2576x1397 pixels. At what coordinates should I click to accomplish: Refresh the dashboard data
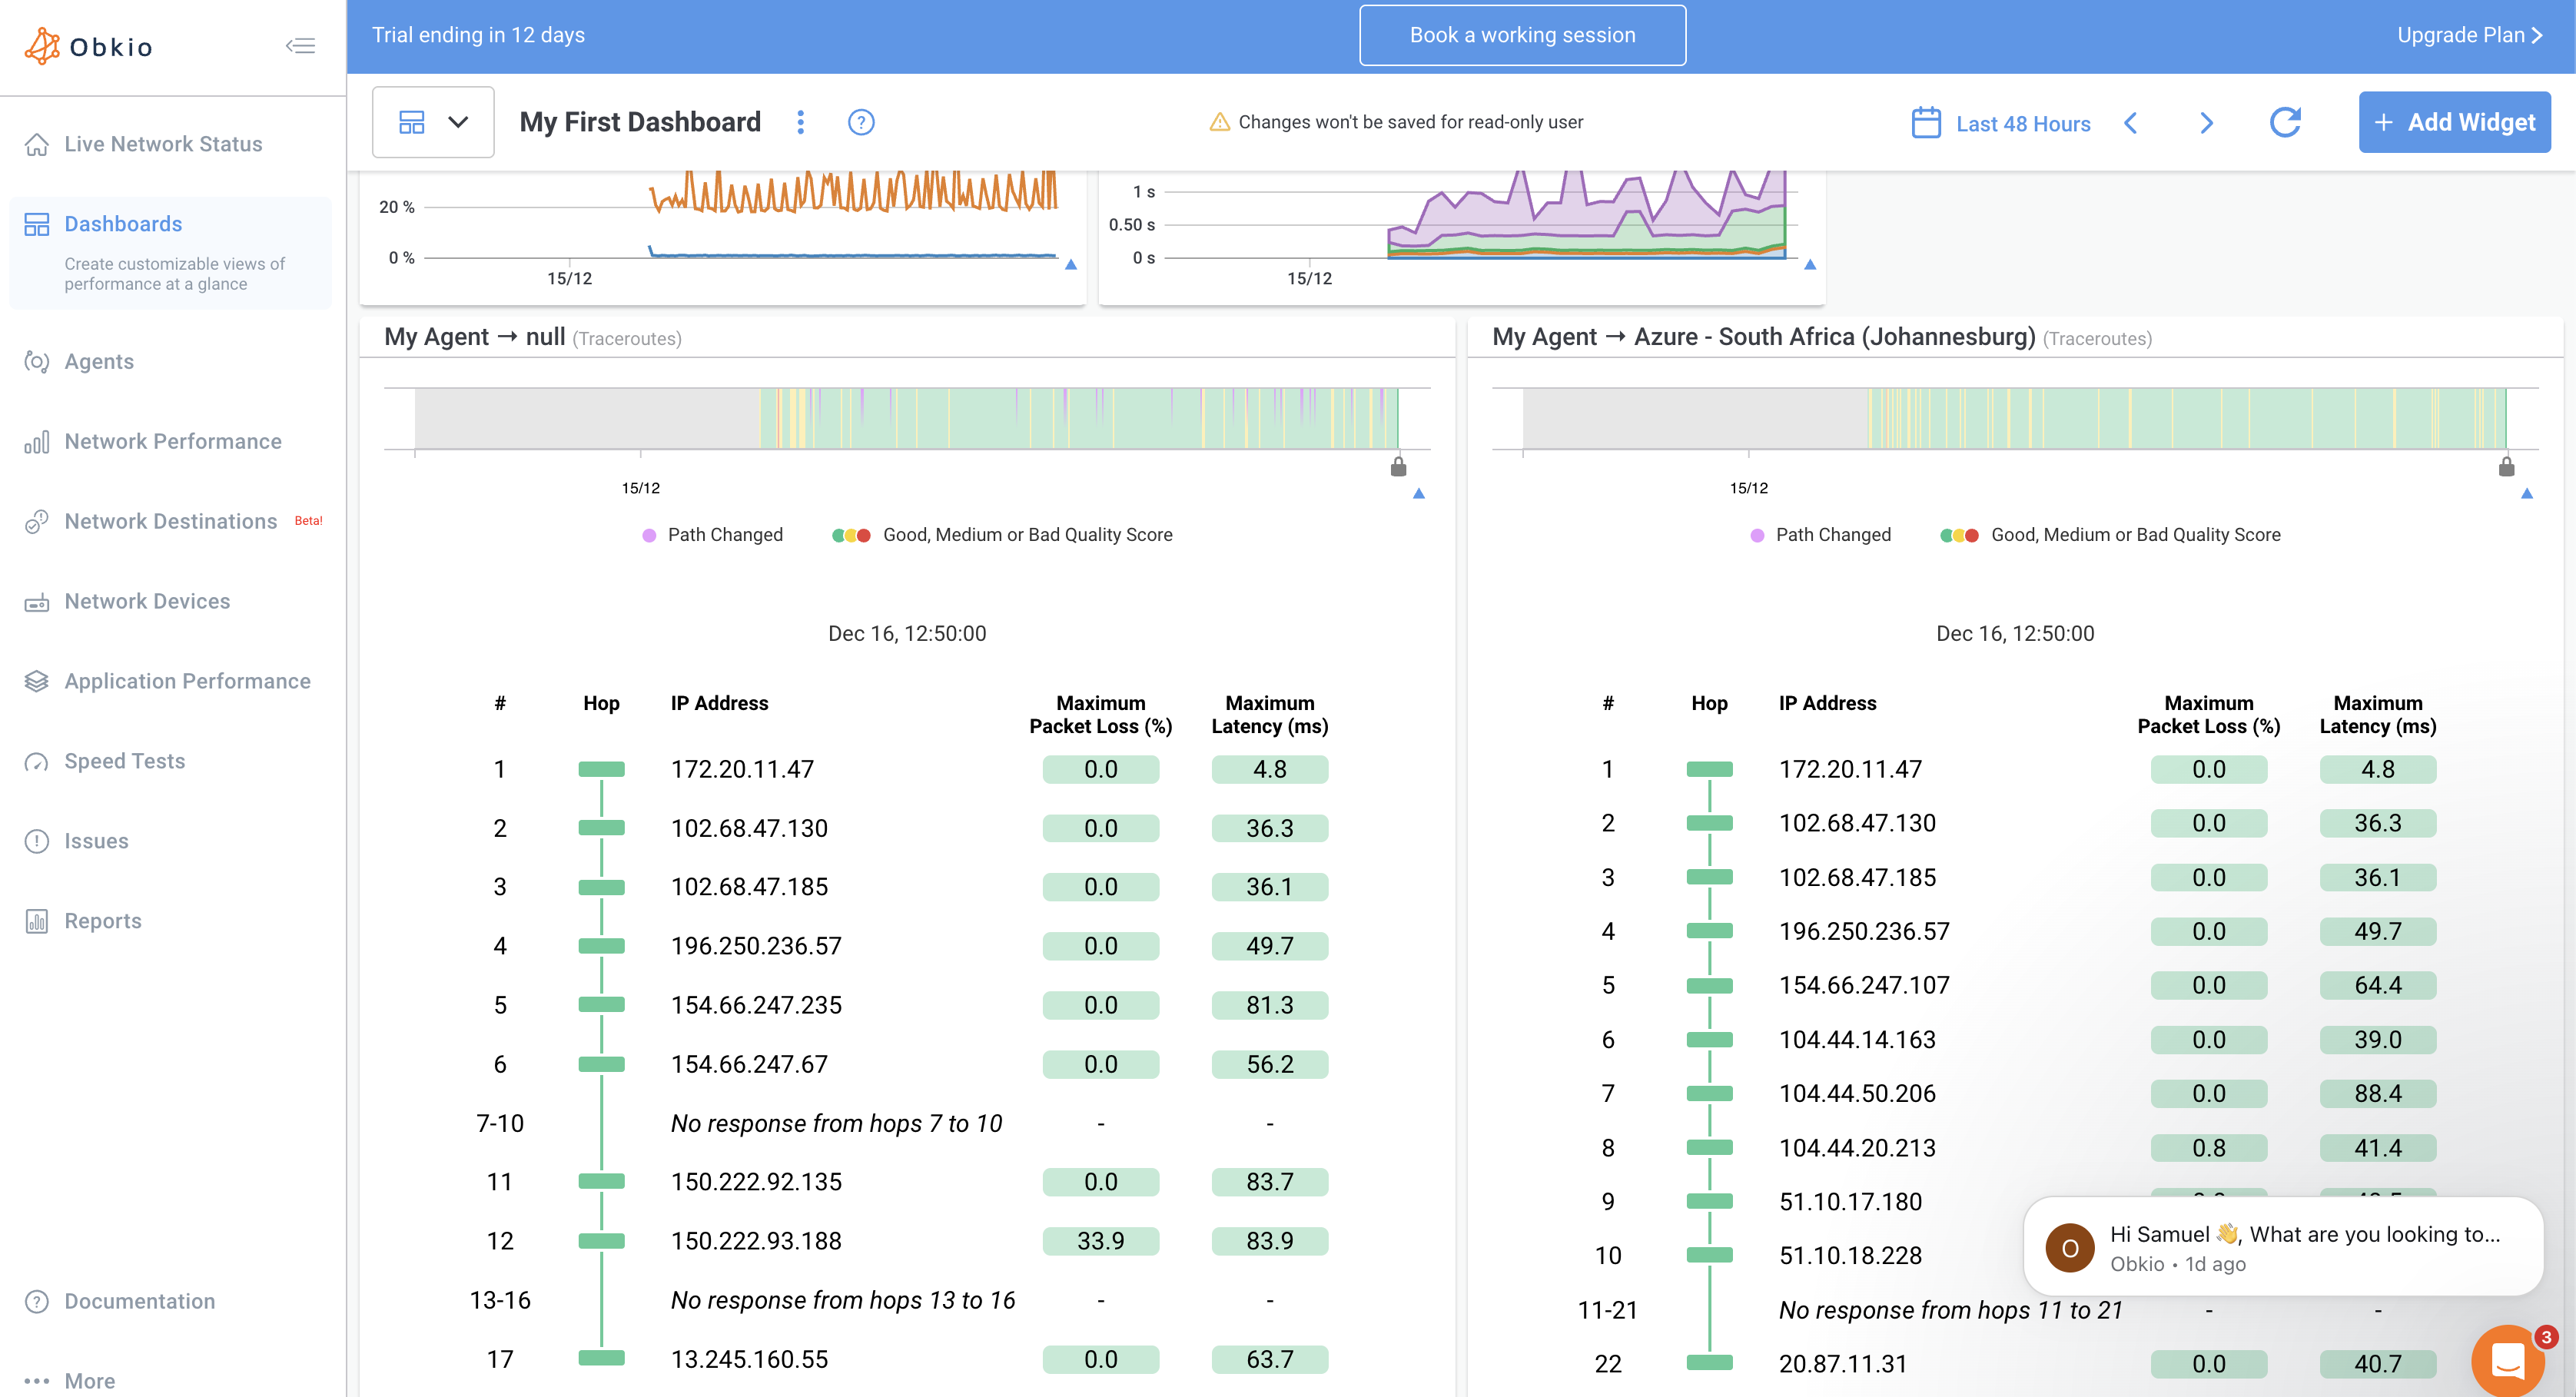(2286, 122)
